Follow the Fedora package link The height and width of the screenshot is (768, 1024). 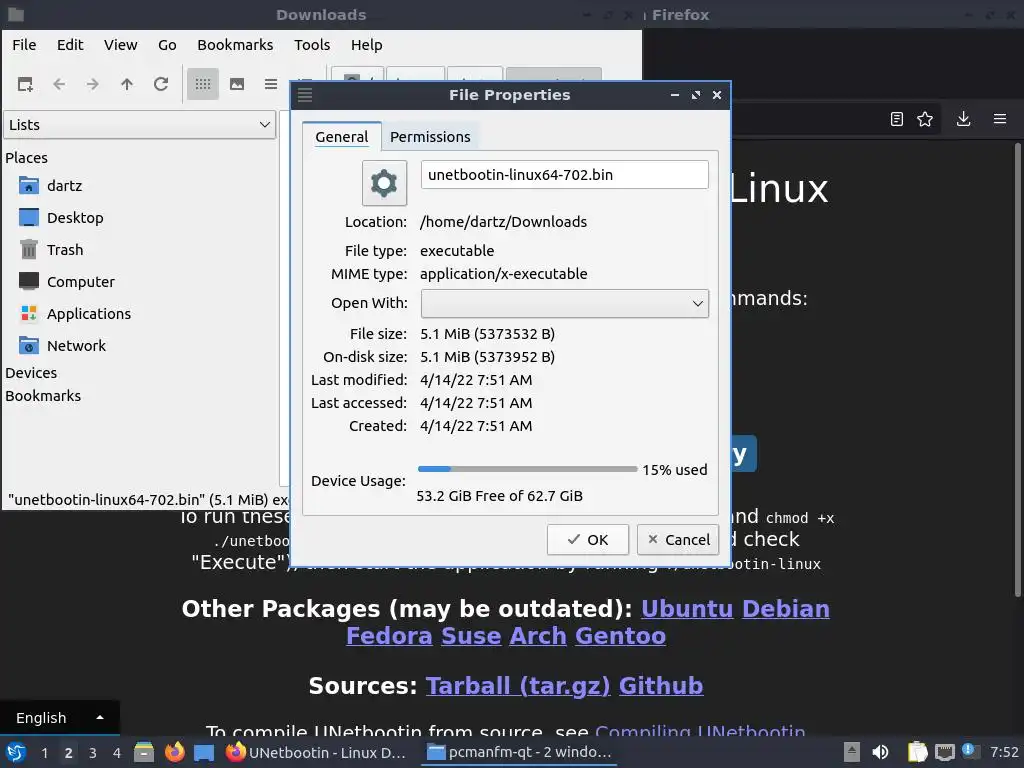389,636
